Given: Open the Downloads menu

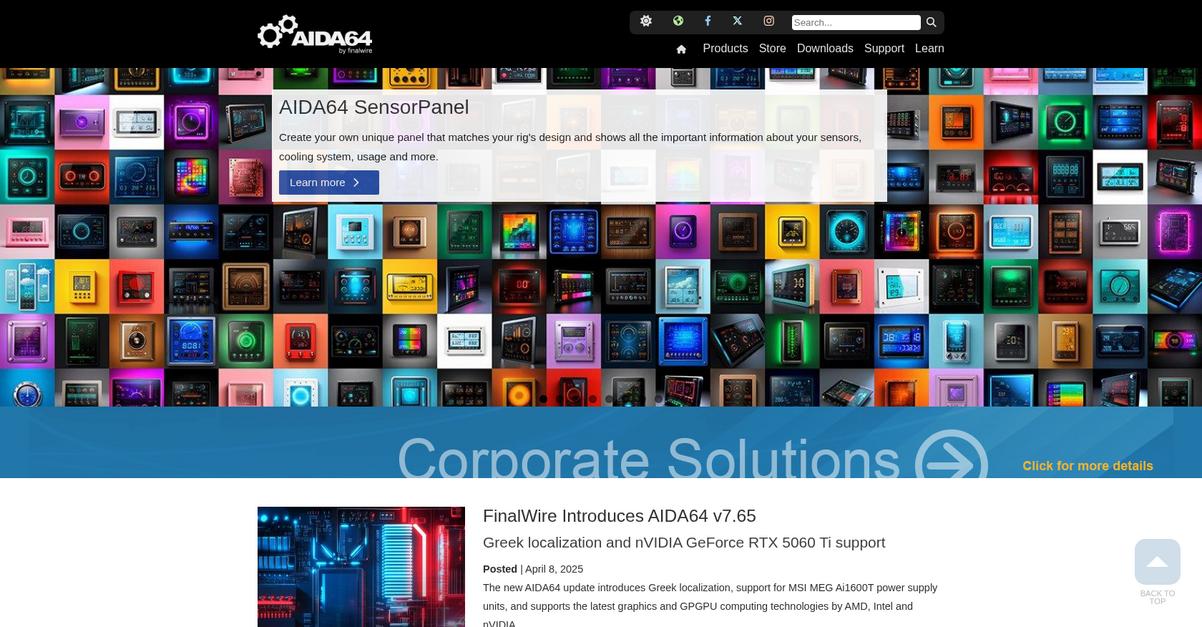Looking at the screenshot, I should pyautogui.click(x=825, y=48).
